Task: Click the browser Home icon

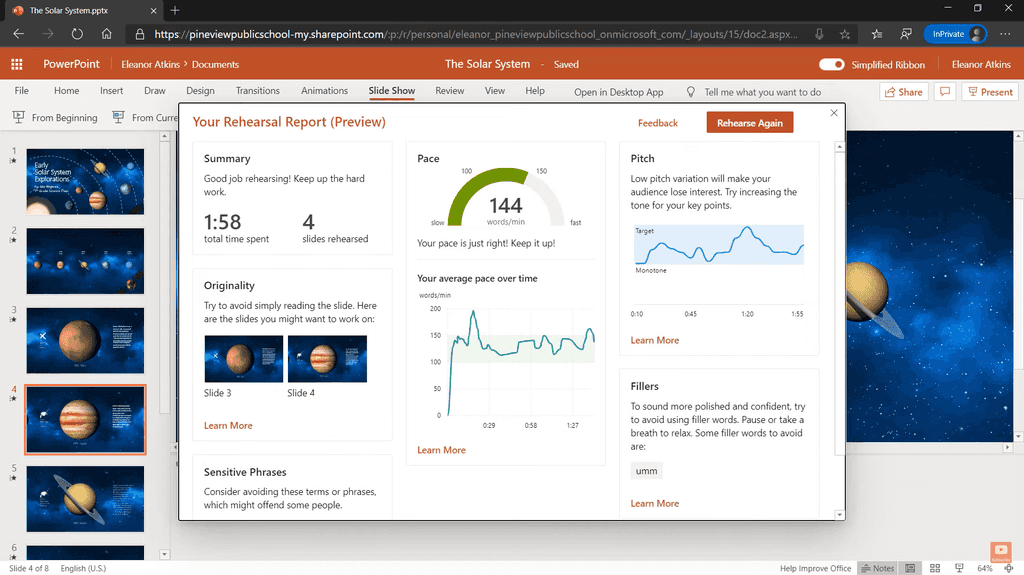Action: [106, 34]
